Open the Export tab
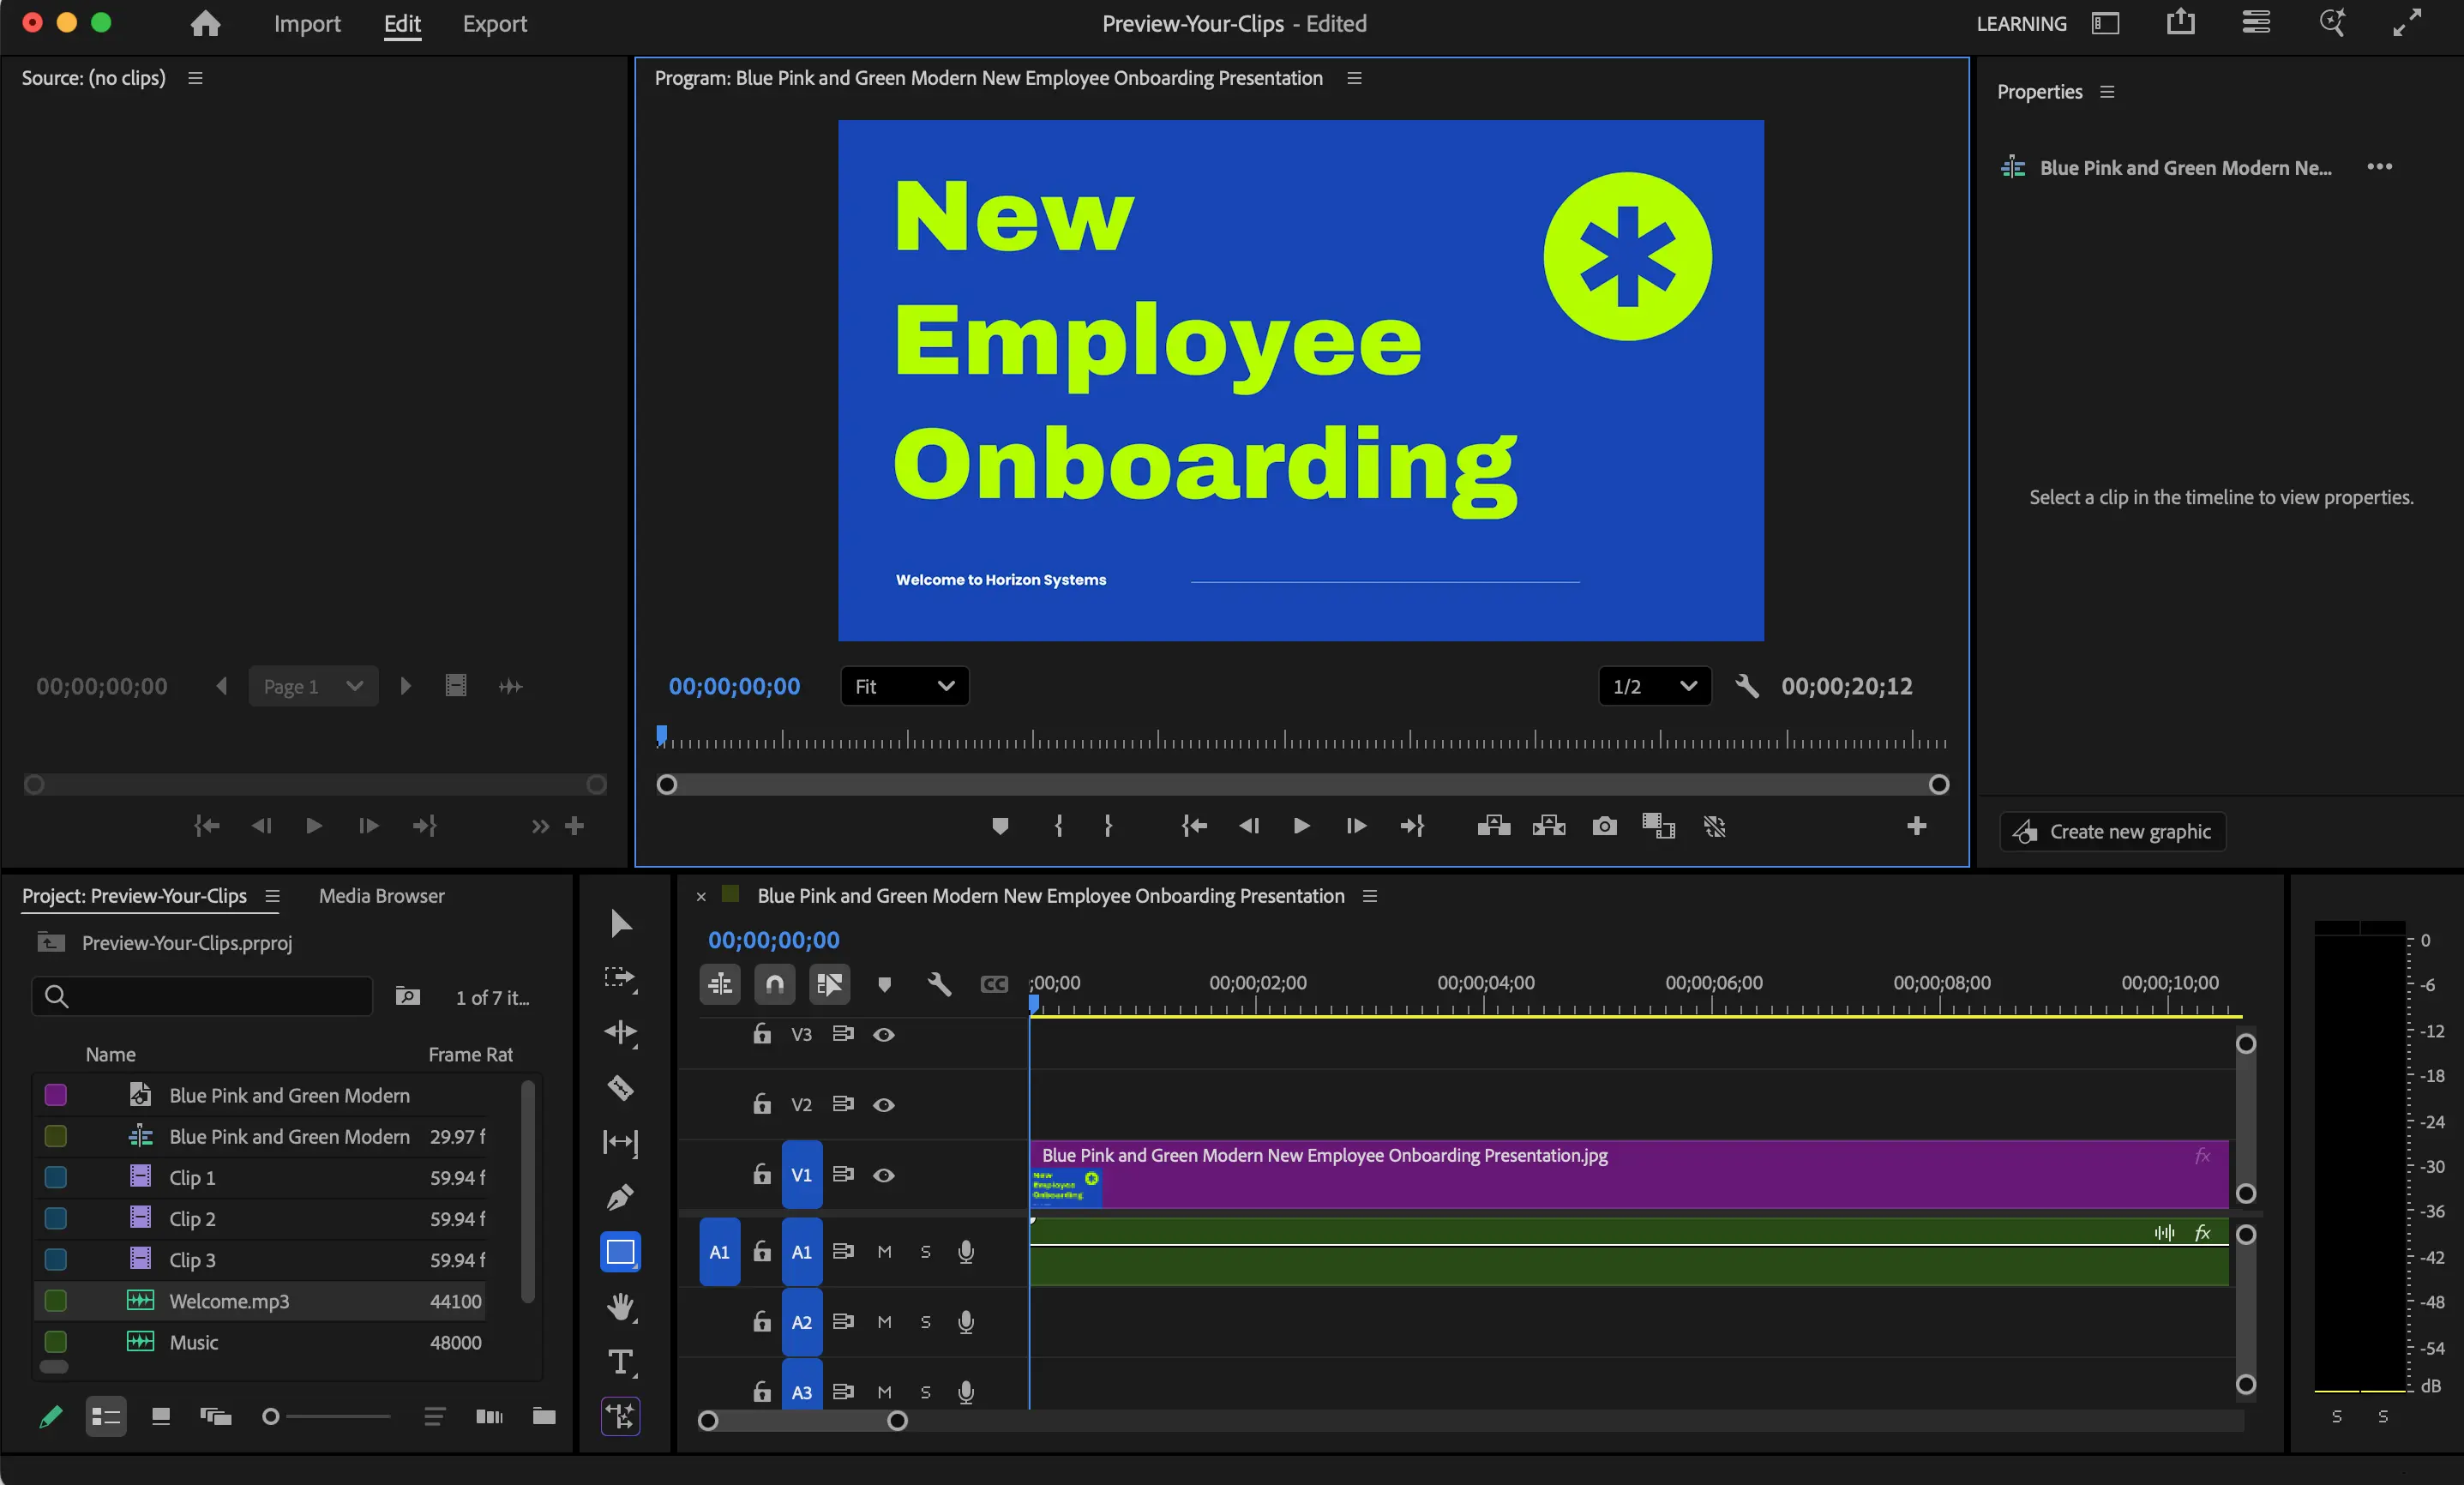Viewport: 2464px width, 1485px height. pyautogui.click(x=494, y=23)
